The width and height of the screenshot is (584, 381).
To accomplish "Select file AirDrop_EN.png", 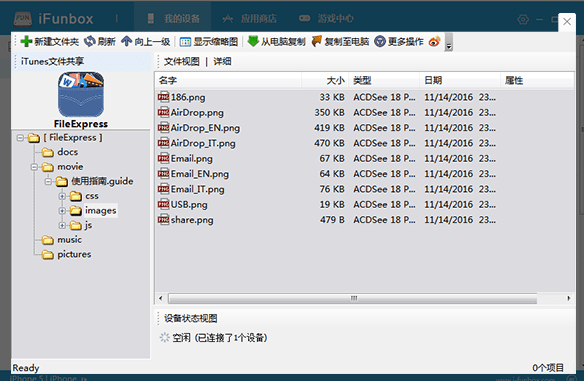I will click(x=205, y=128).
